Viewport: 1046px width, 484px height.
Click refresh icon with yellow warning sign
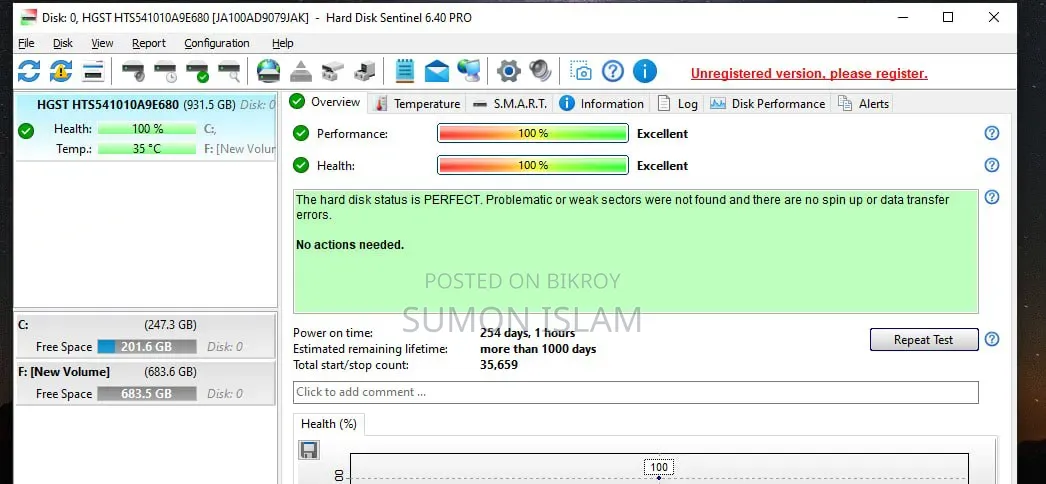(61, 71)
